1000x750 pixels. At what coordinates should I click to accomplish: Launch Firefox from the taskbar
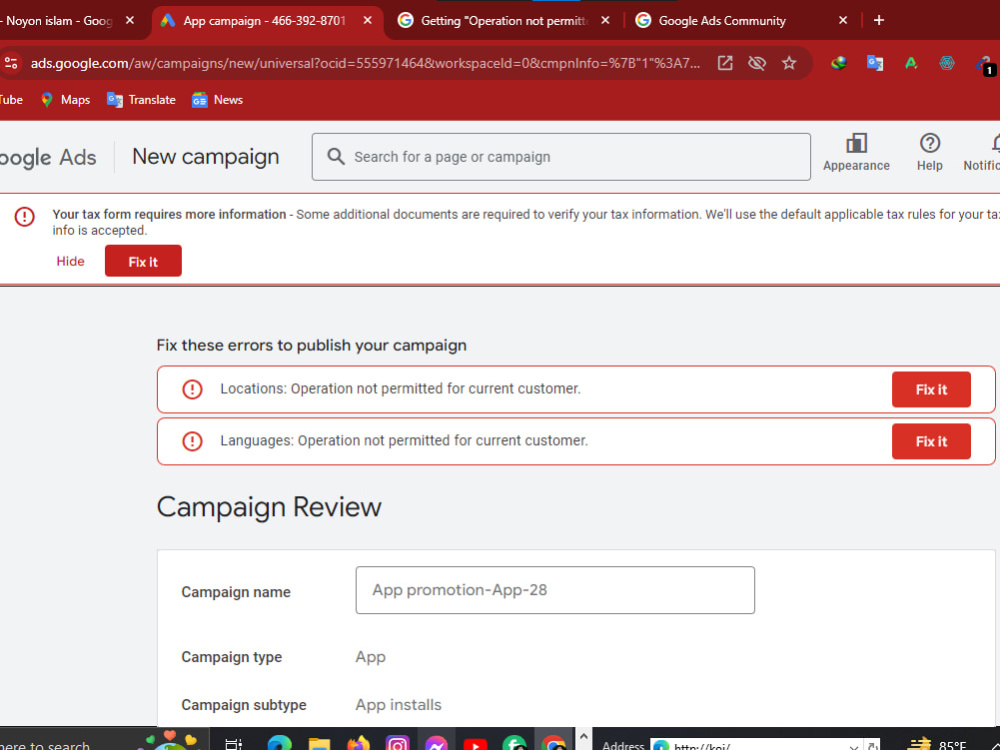tap(358, 744)
